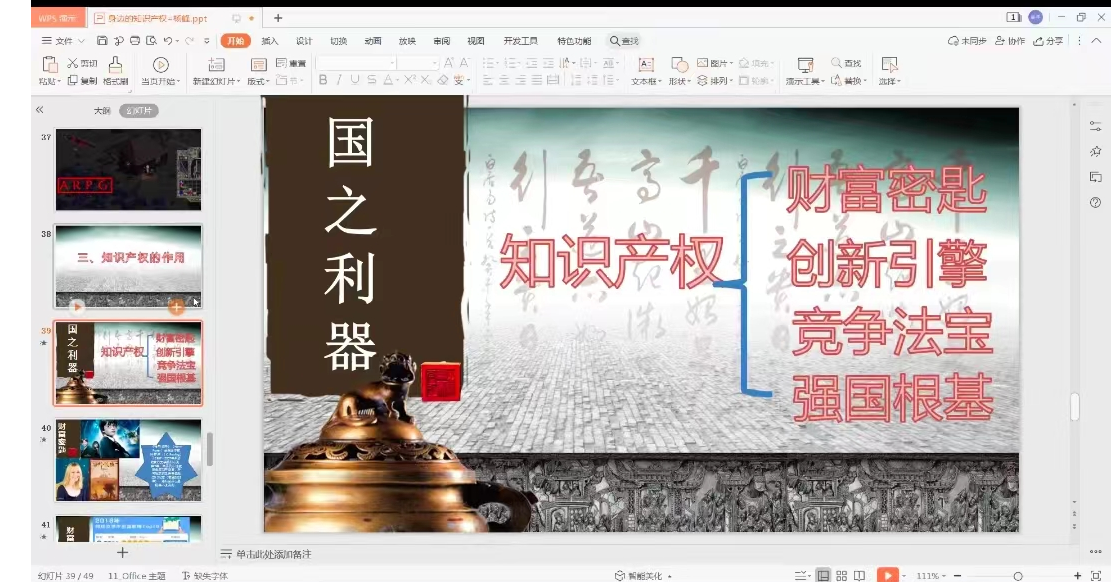Click the Collaborate (协作) button

pyautogui.click(x=1011, y=41)
